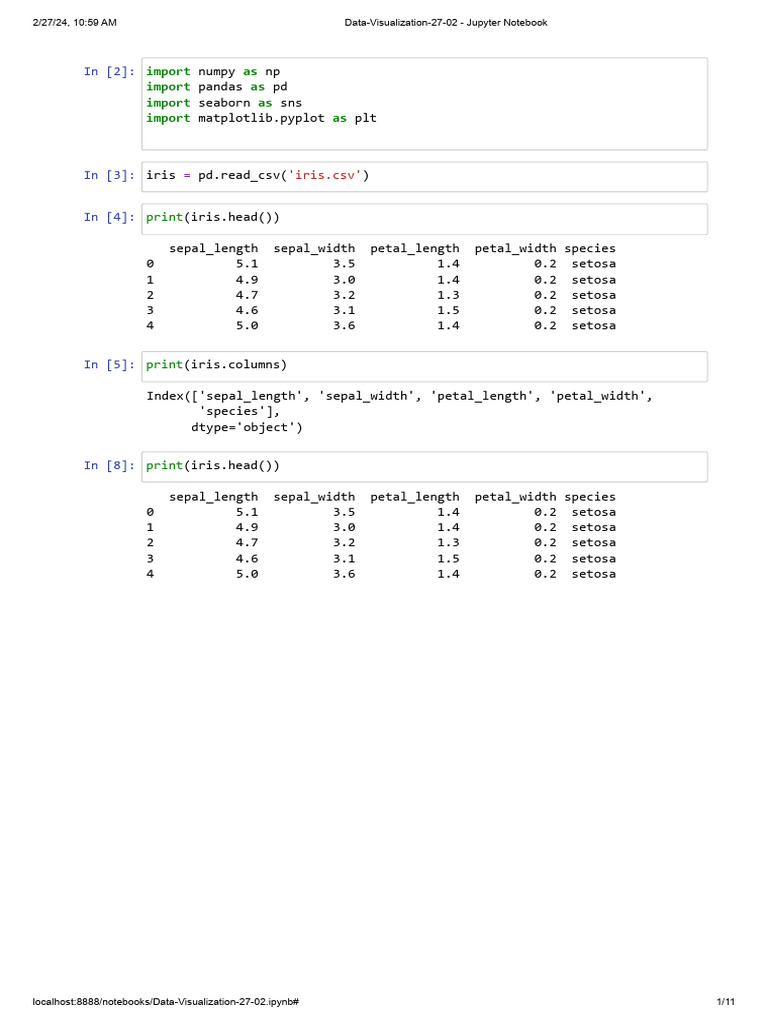This screenshot has width=768, height=1024.
Task: Click the localhost:8888 notebook URL footer
Action: pos(166,1001)
